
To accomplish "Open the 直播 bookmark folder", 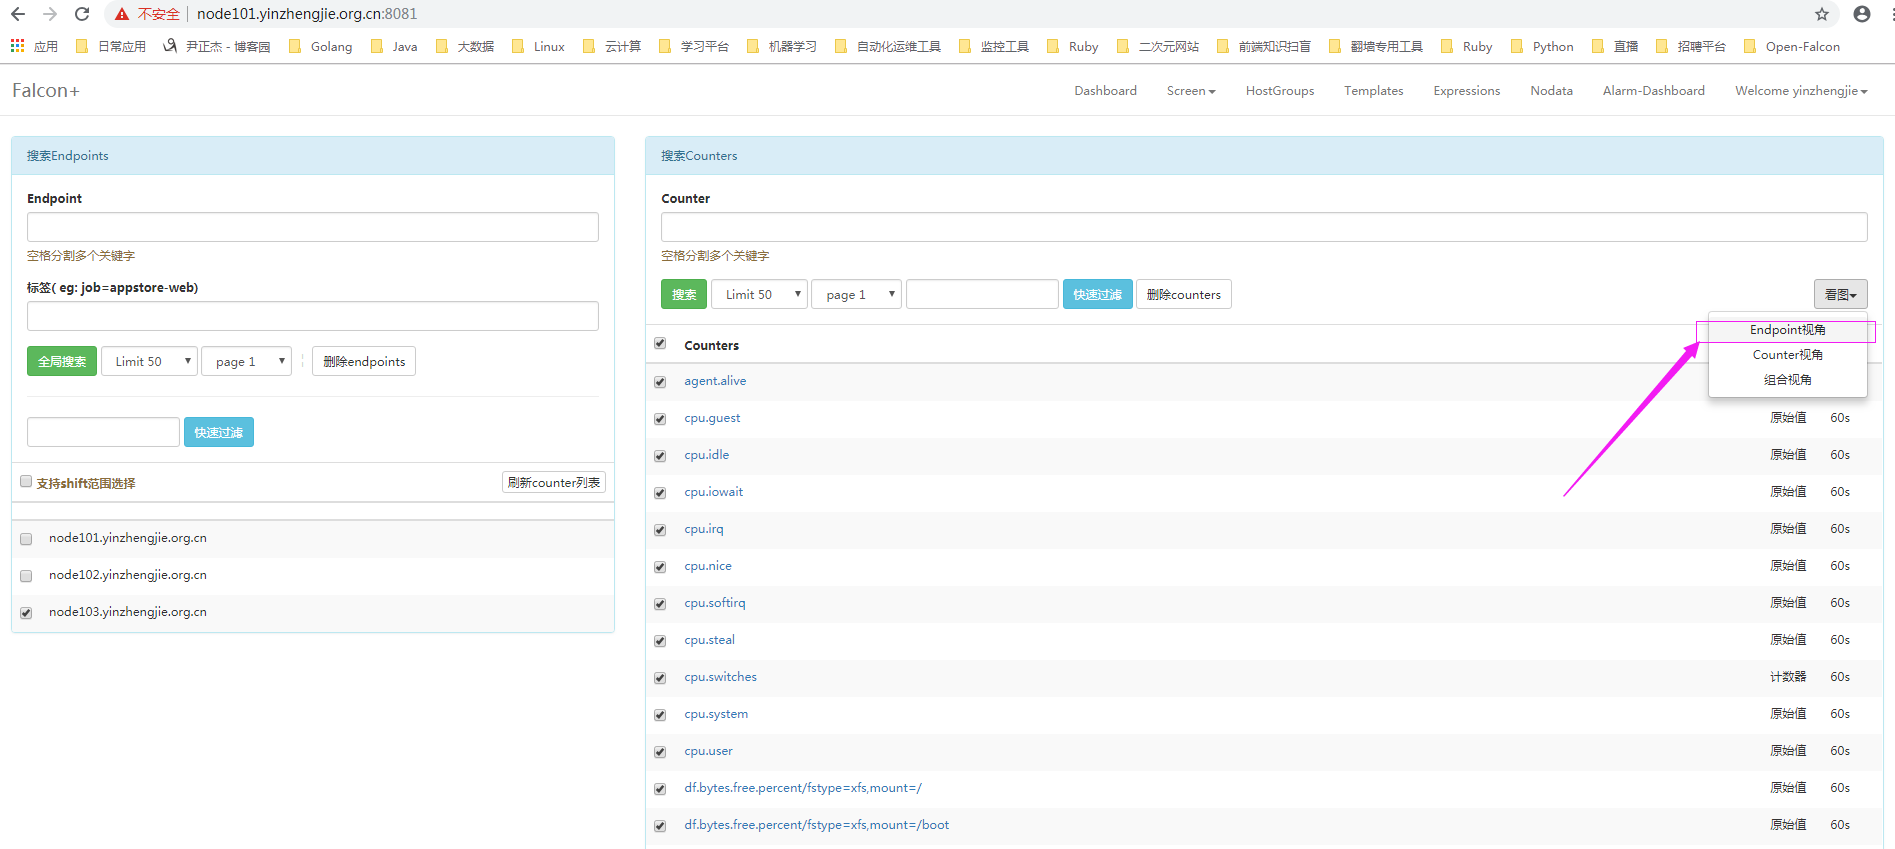I will (1615, 46).
